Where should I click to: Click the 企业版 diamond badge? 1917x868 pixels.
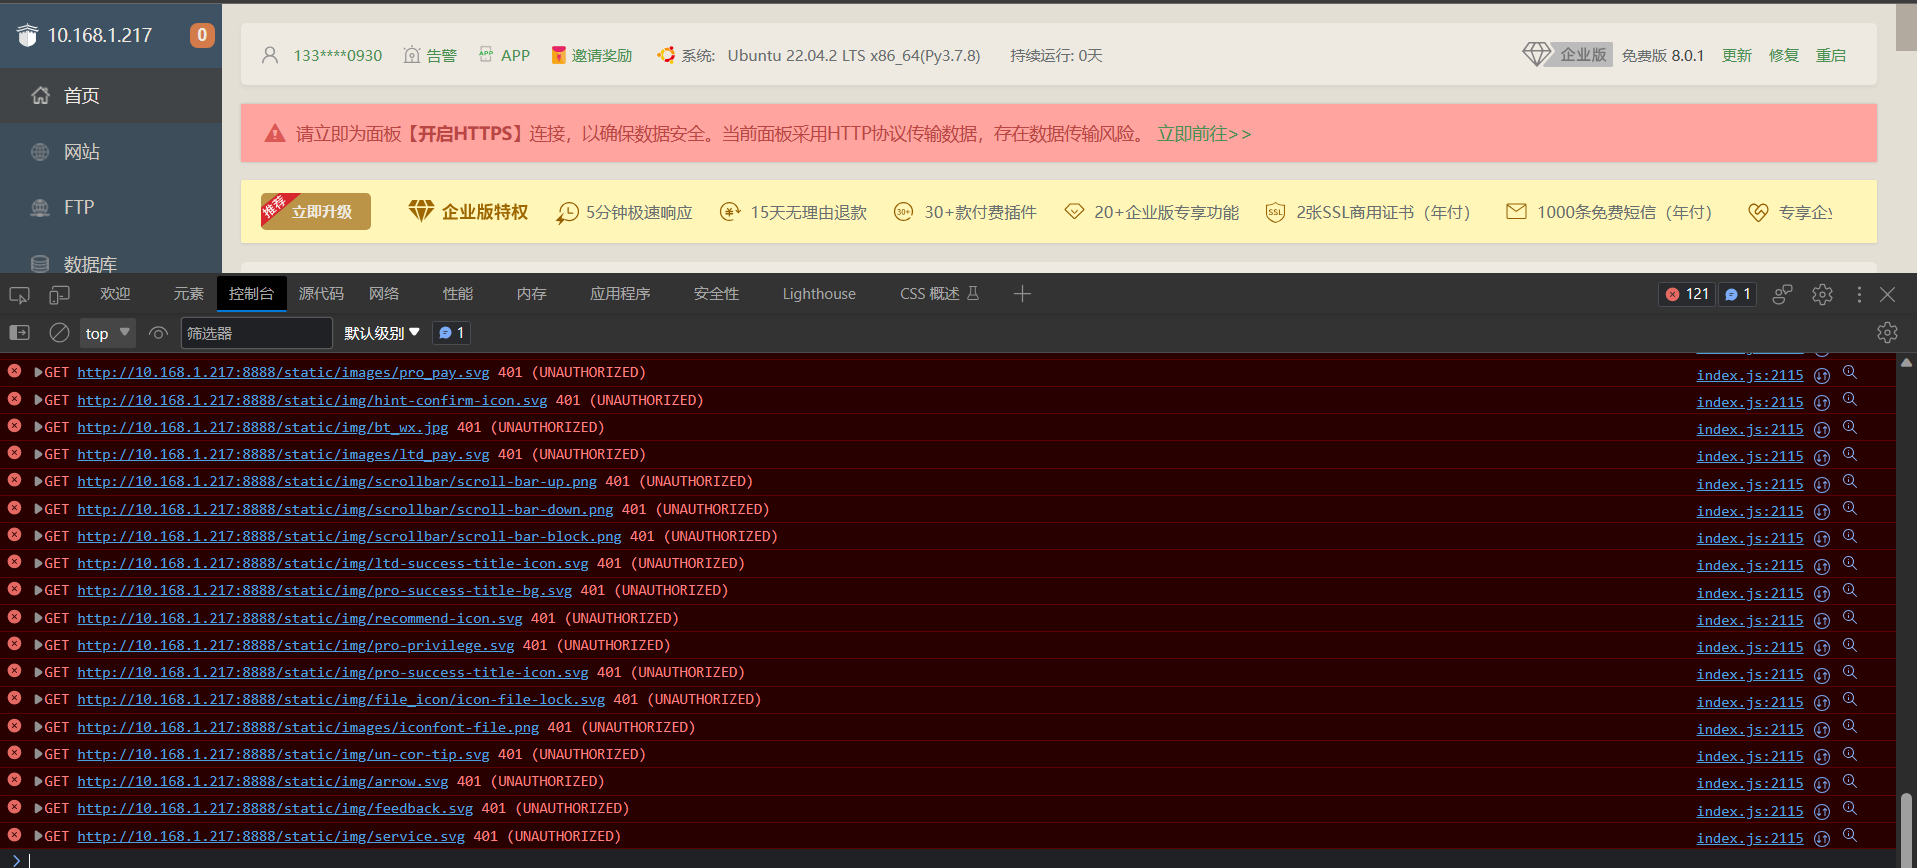(1566, 55)
